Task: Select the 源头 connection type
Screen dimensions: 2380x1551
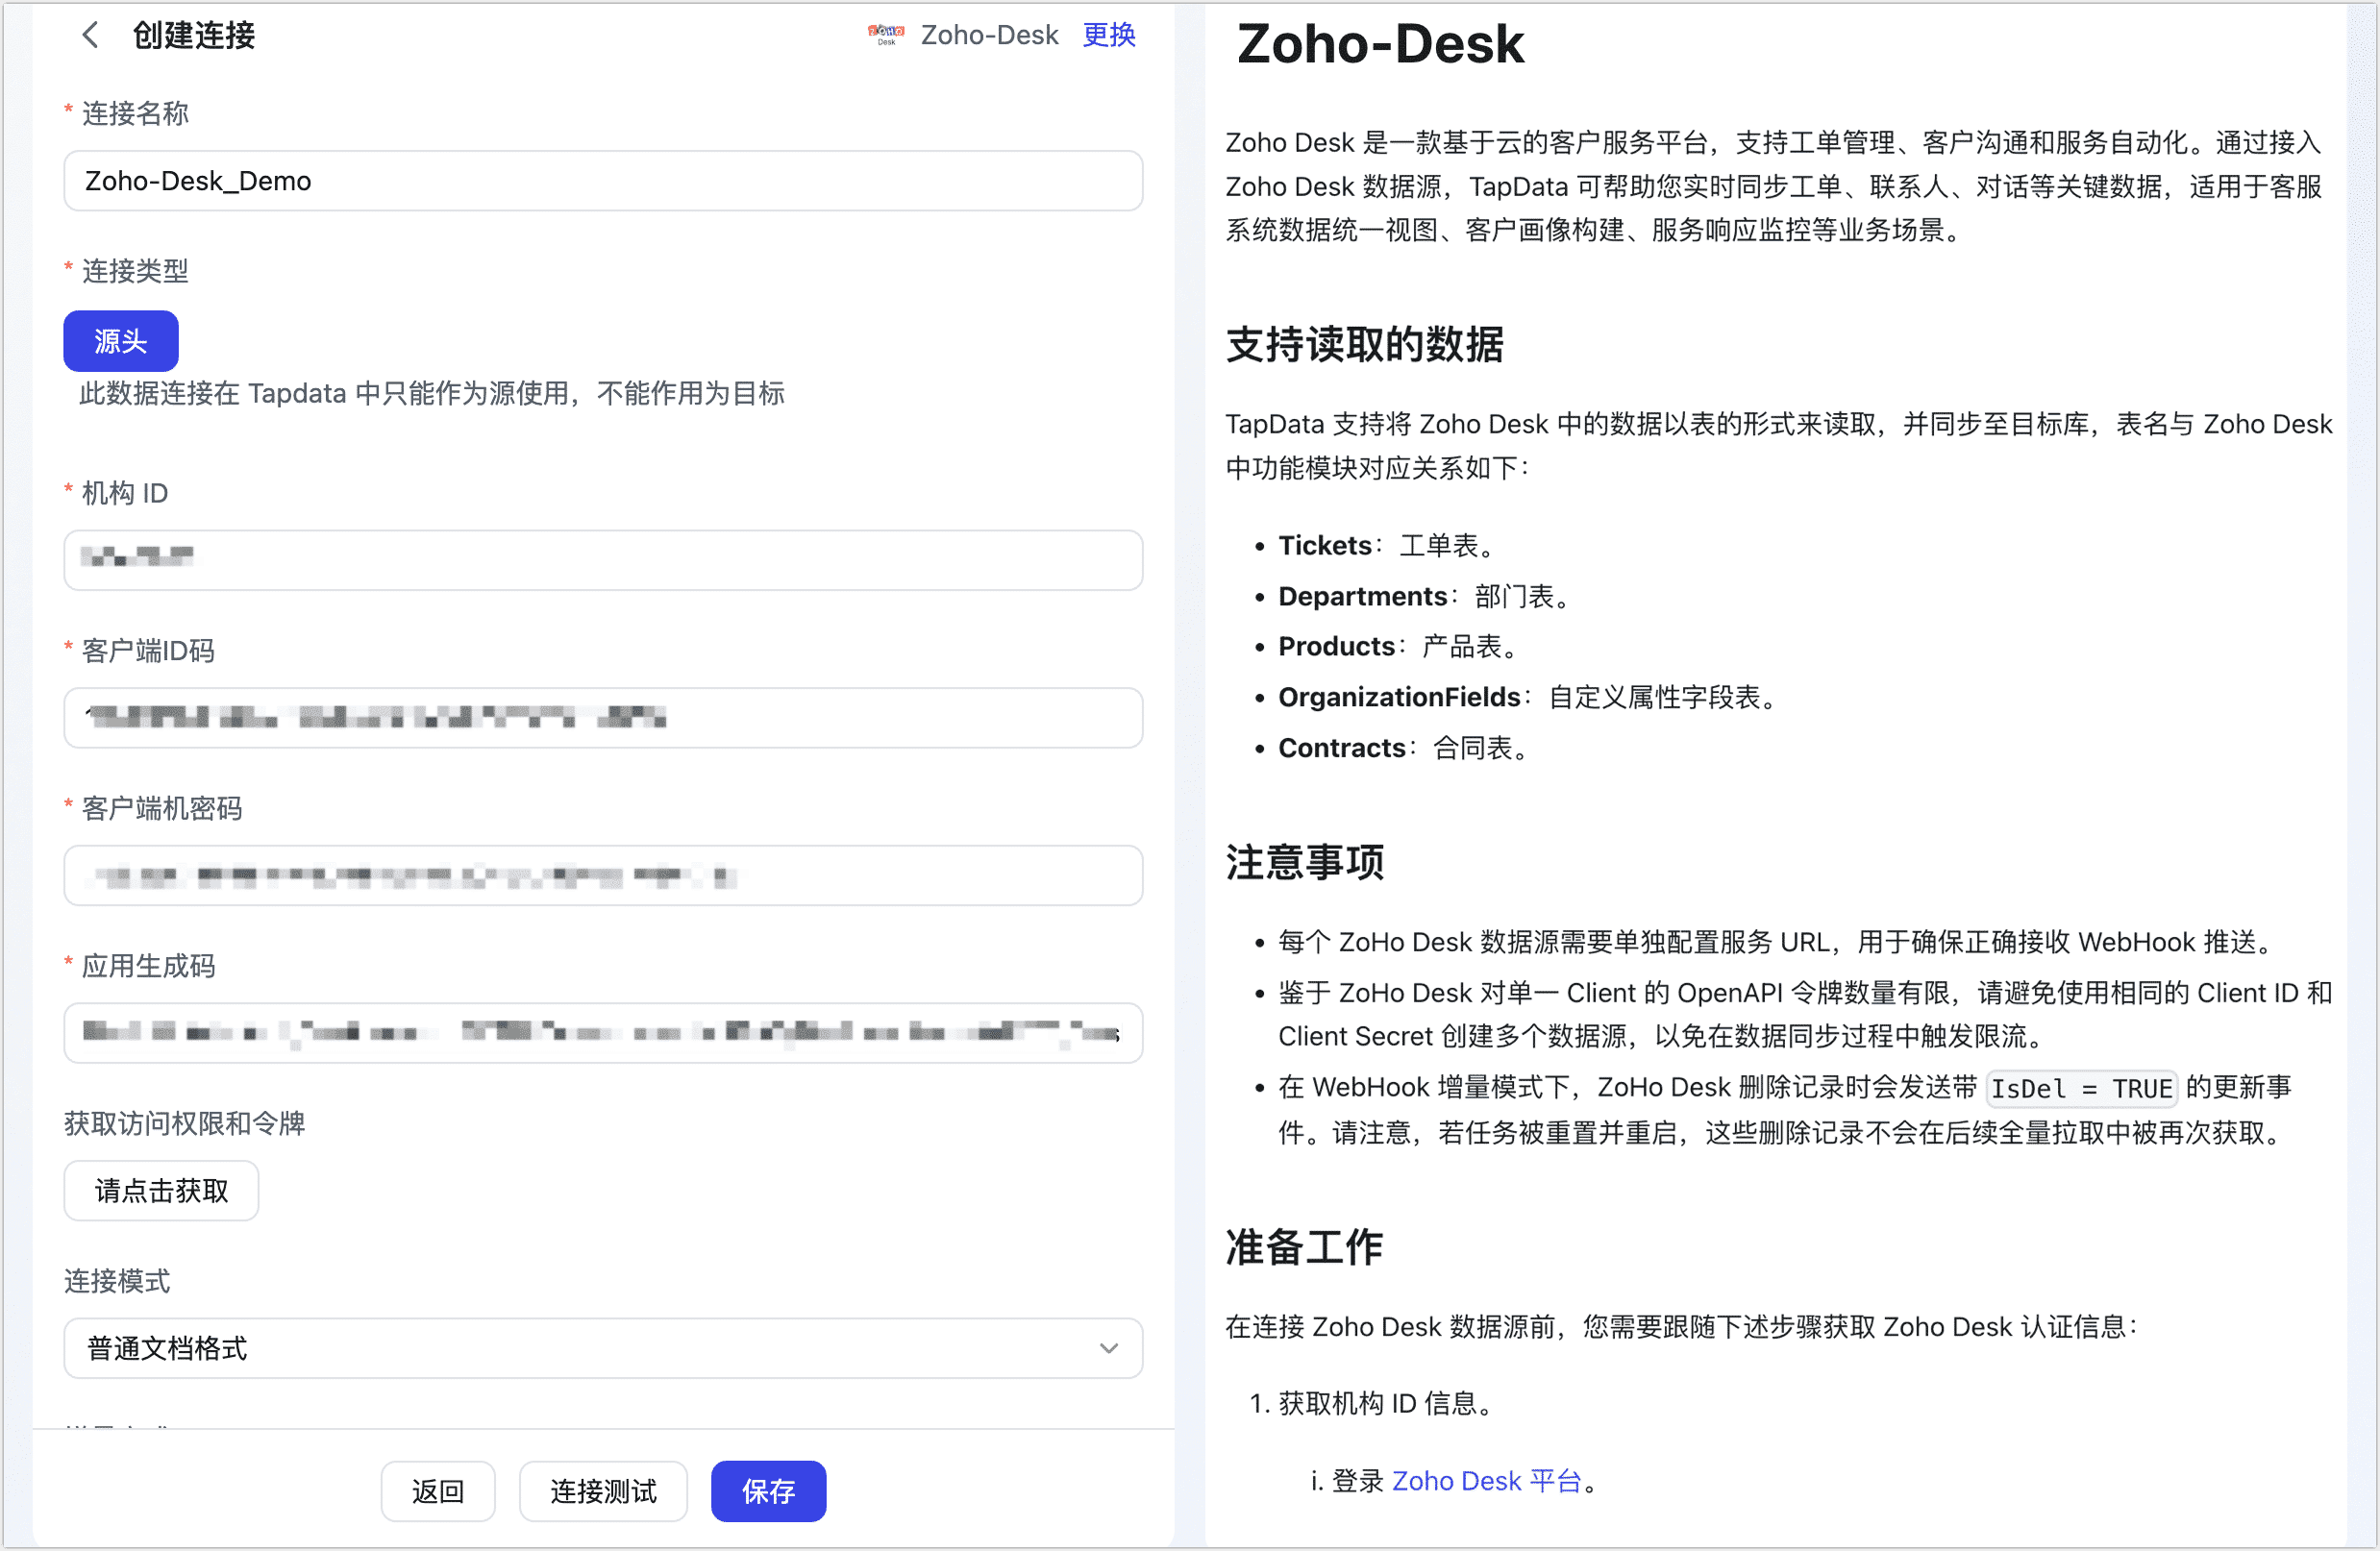Action: 120,340
